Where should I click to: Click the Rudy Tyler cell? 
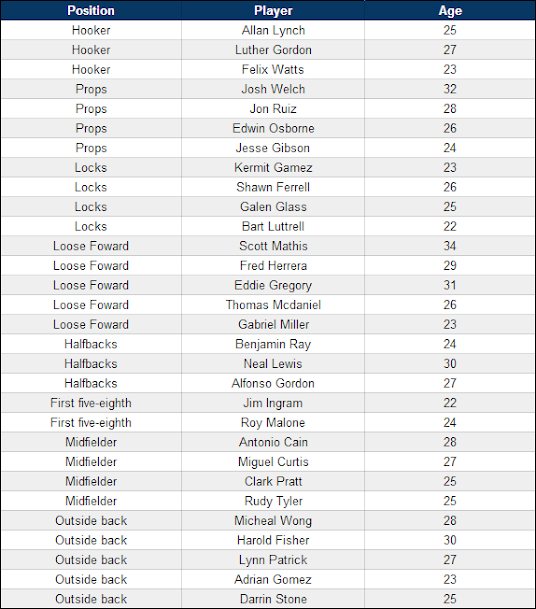click(273, 501)
